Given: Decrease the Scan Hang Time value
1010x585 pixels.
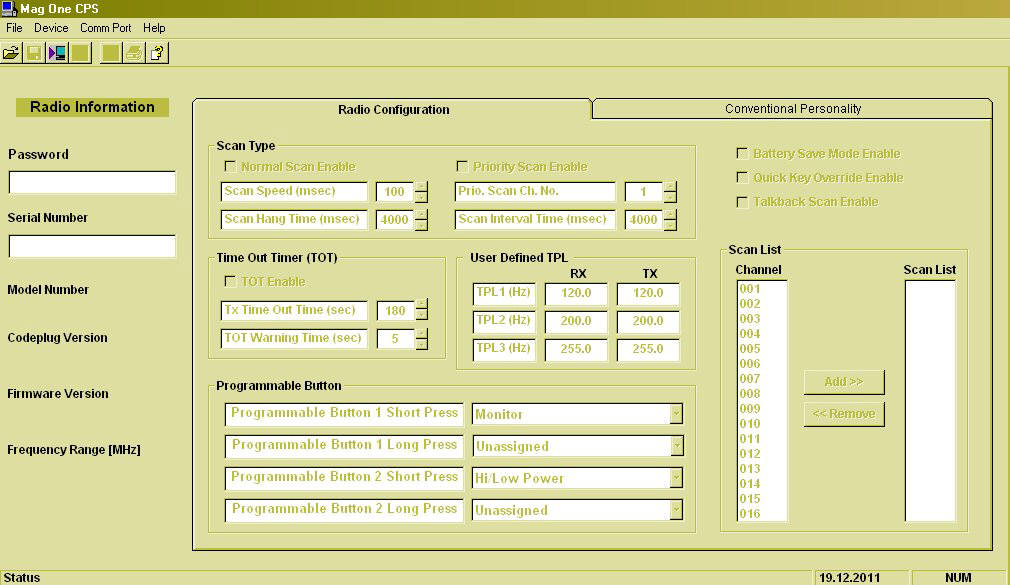Looking at the screenshot, I should coord(421,225).
